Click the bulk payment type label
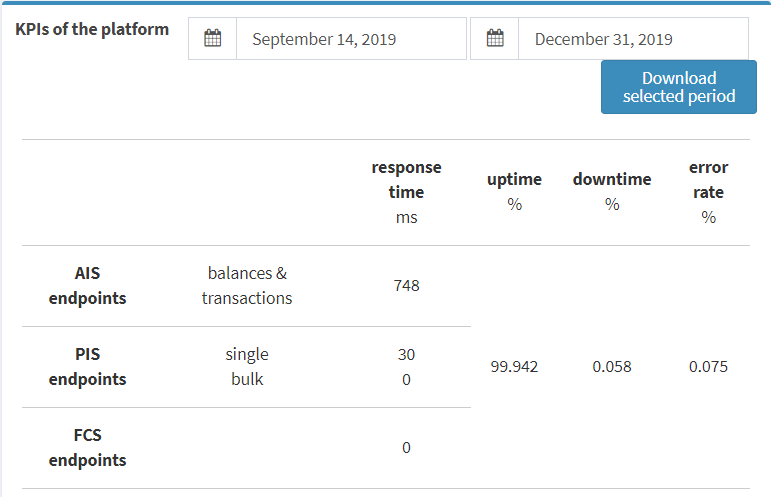The width and height of the screenshot is (771, 497). coord(247,380)
